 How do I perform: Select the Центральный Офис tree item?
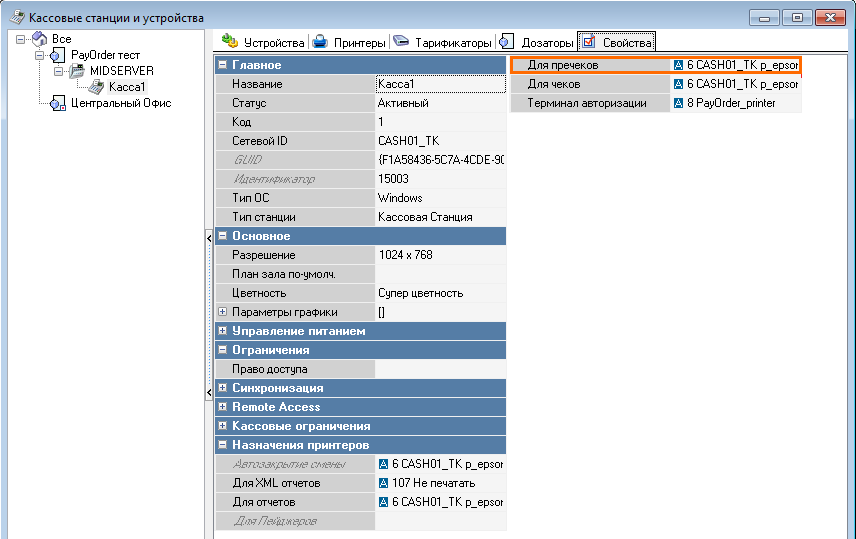tap(120, 103)
